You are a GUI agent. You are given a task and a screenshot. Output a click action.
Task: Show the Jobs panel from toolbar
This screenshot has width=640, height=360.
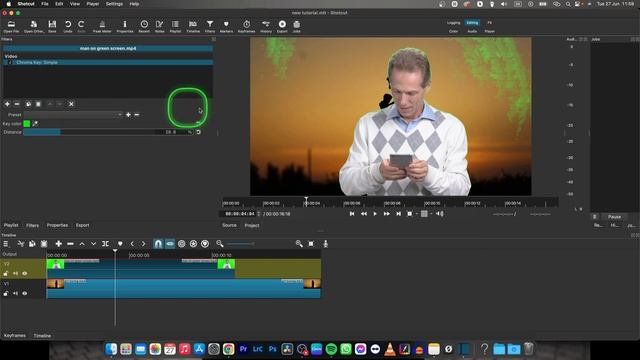pyautogui.click(x=297, y=27)
